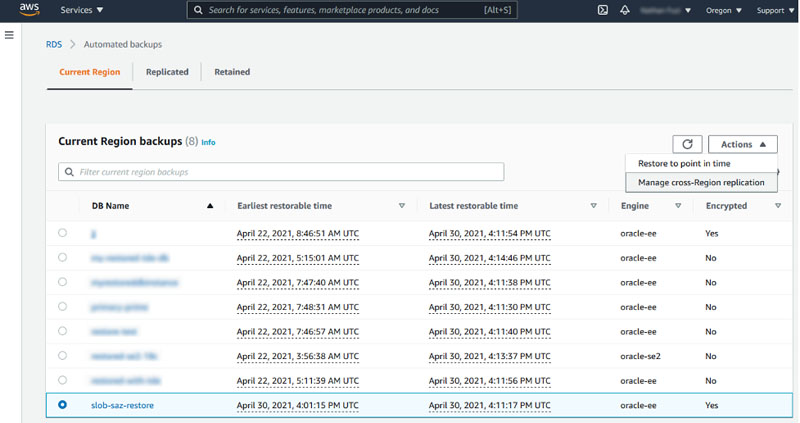
Task: Focus the AWS services search field
Action: [x=352, y=10]
